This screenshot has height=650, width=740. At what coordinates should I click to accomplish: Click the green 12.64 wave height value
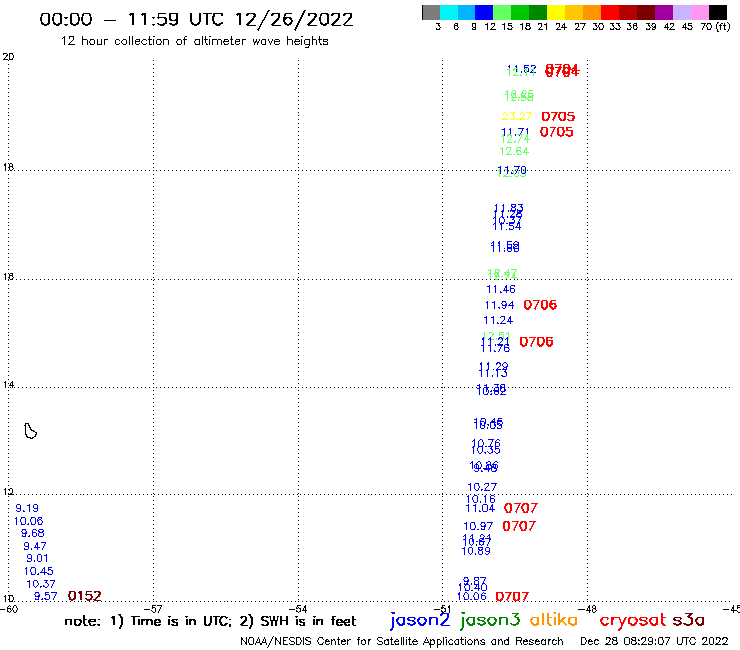point(514,151)
